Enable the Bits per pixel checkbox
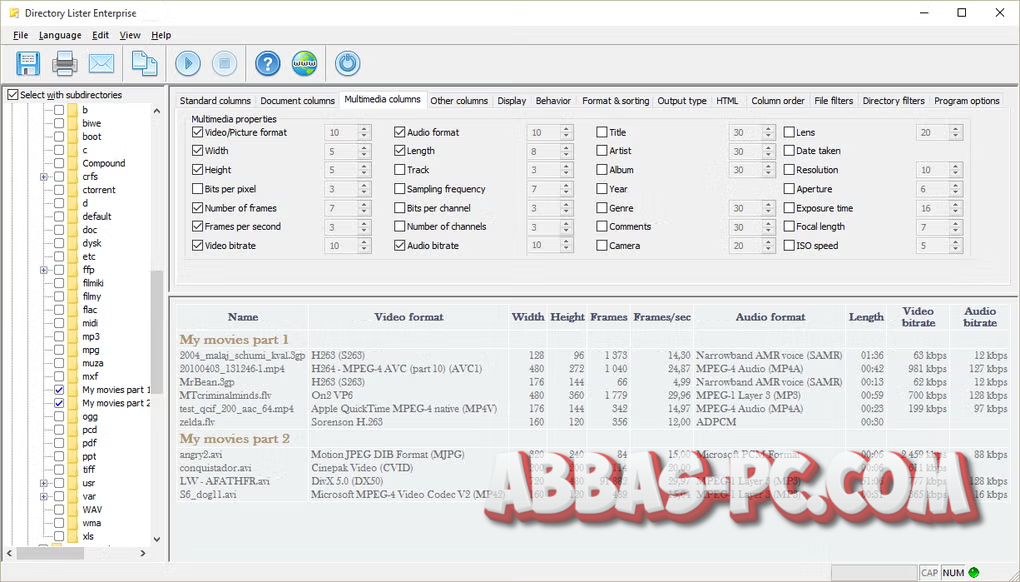1020x582 pixels. 197,189
